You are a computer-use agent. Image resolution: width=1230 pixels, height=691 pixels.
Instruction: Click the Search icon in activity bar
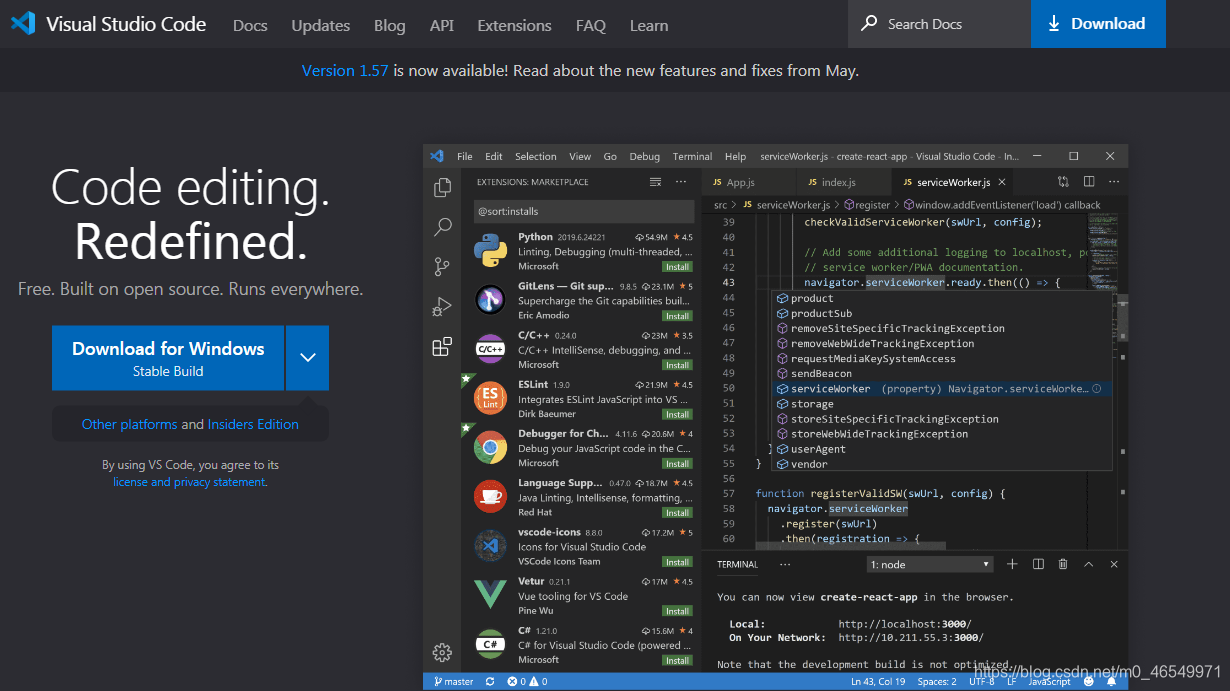pos(442,227)
